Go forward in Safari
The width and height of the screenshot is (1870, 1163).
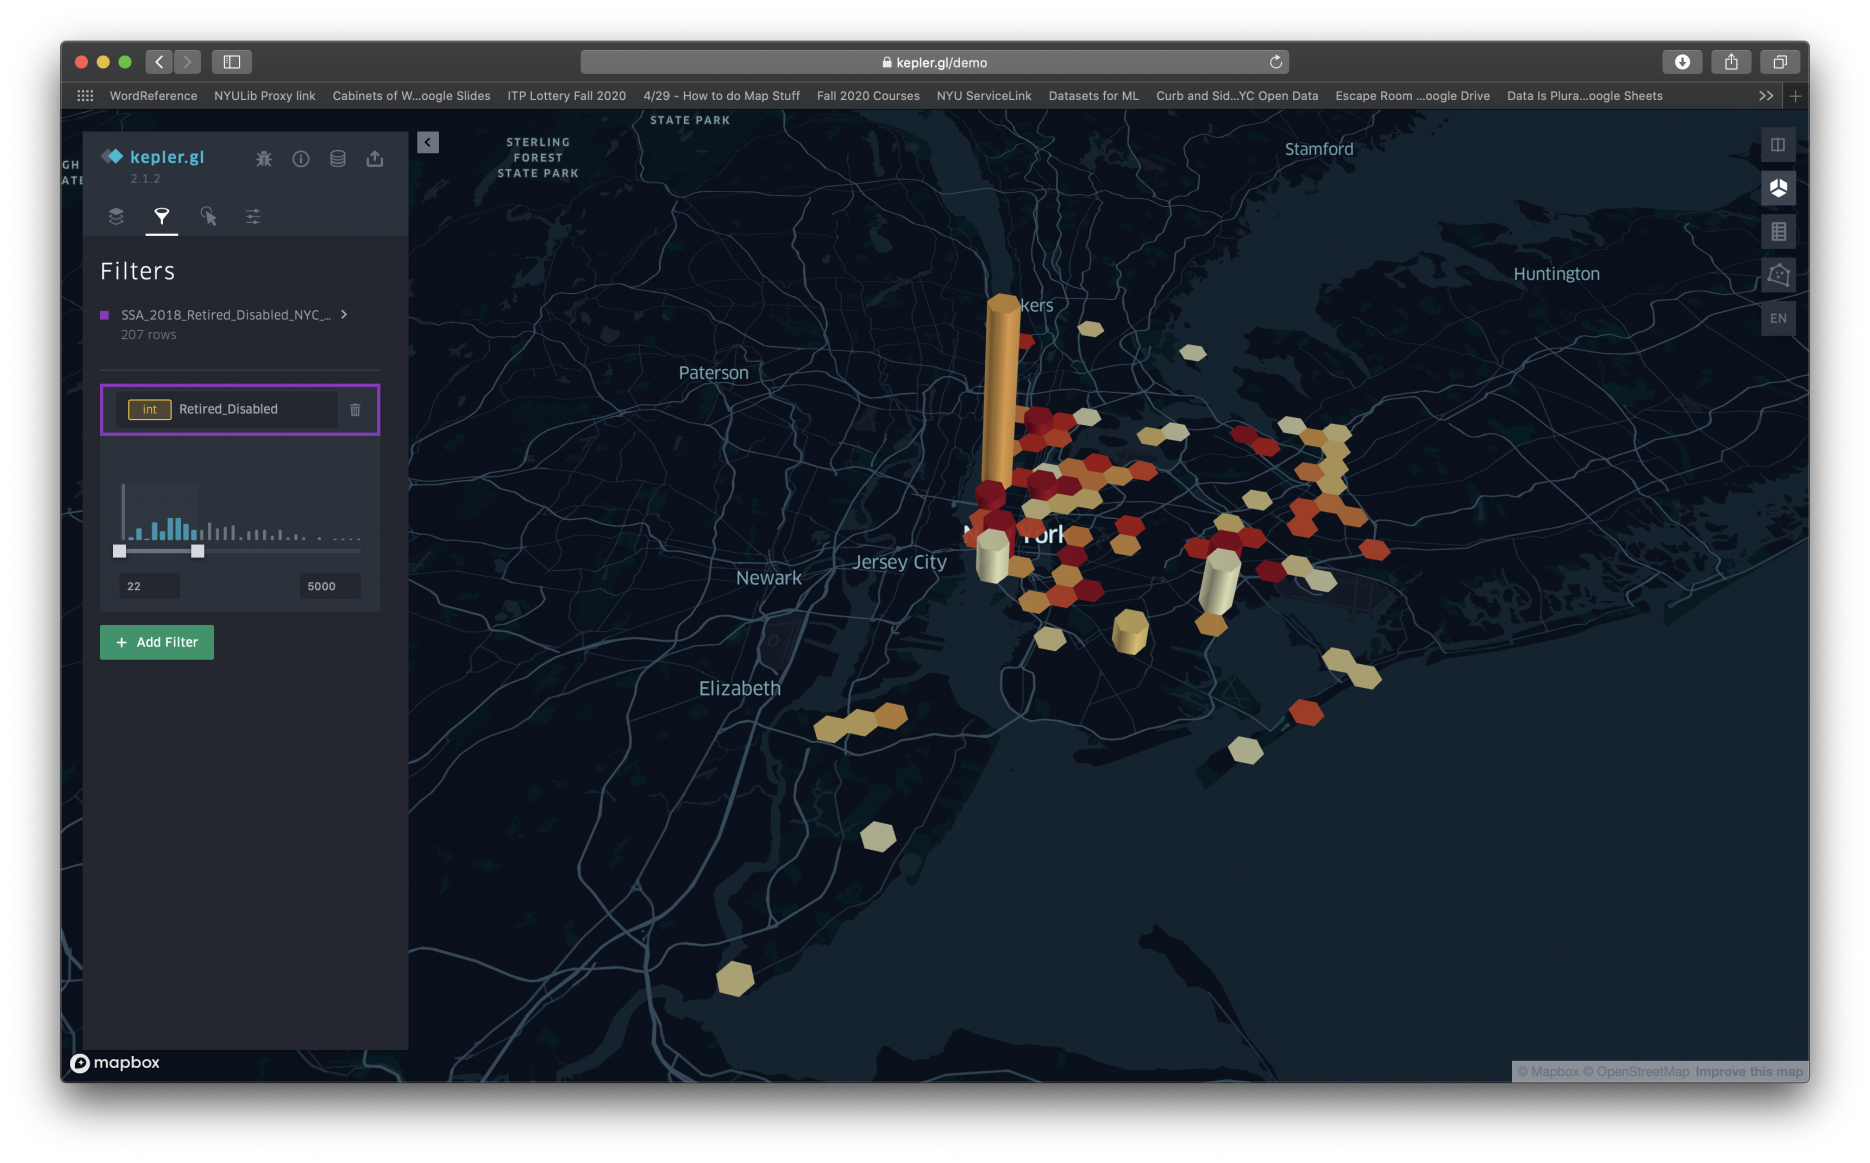(187, 62)
